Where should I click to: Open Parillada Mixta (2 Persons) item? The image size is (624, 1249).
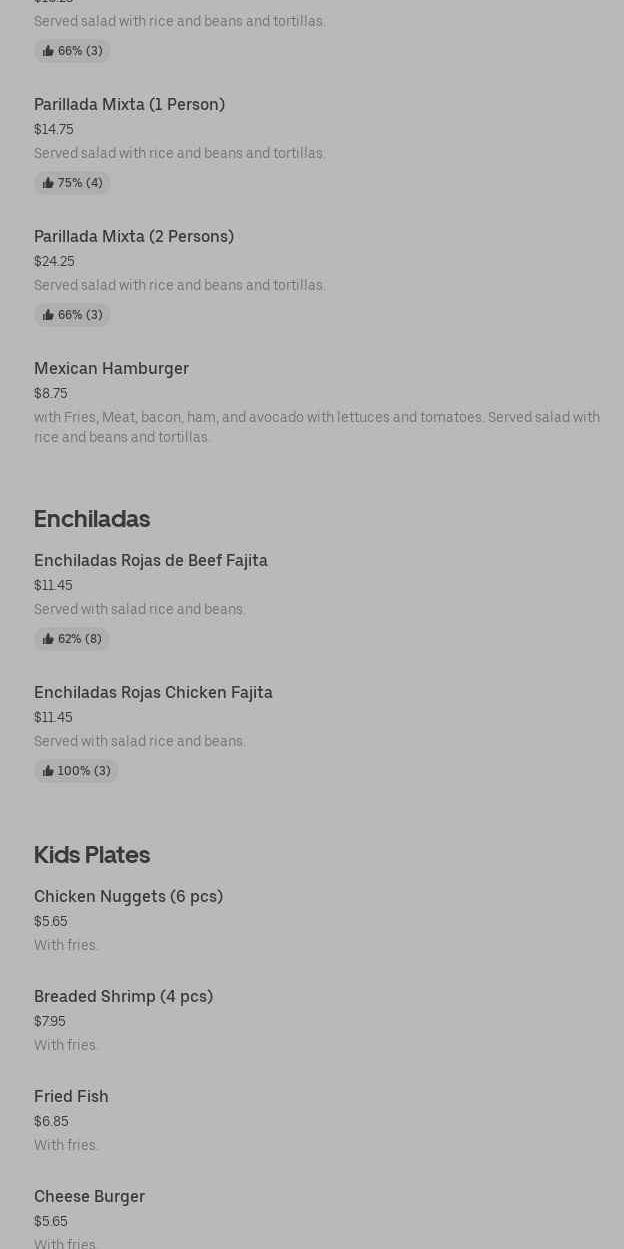click(x=134, y=237)
